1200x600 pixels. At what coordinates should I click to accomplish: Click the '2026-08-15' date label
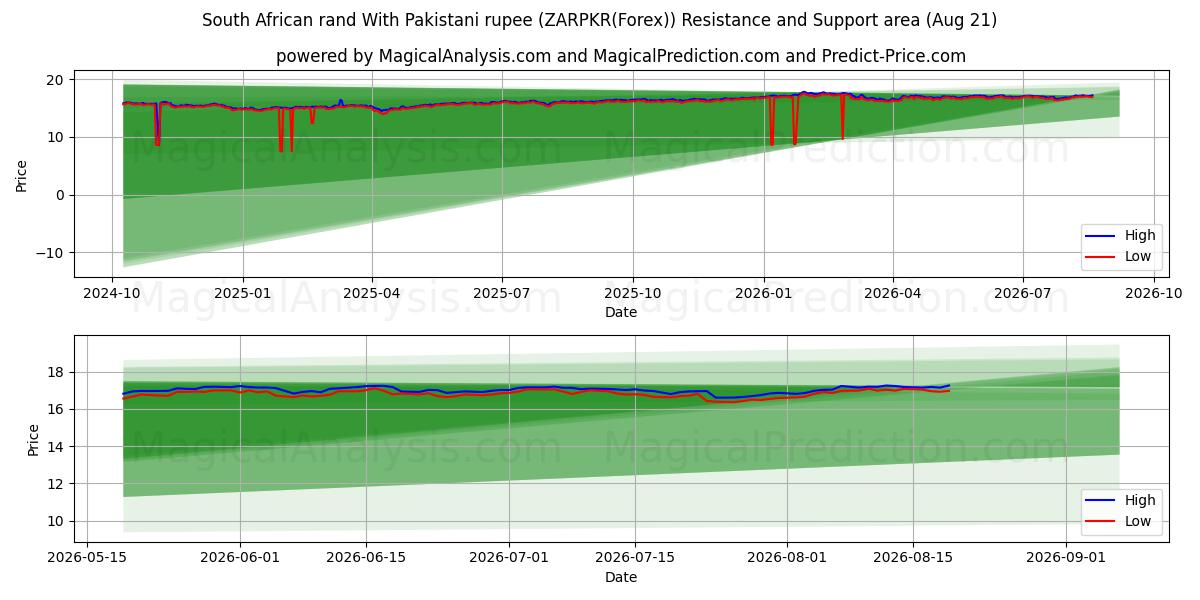pos(912,559)
